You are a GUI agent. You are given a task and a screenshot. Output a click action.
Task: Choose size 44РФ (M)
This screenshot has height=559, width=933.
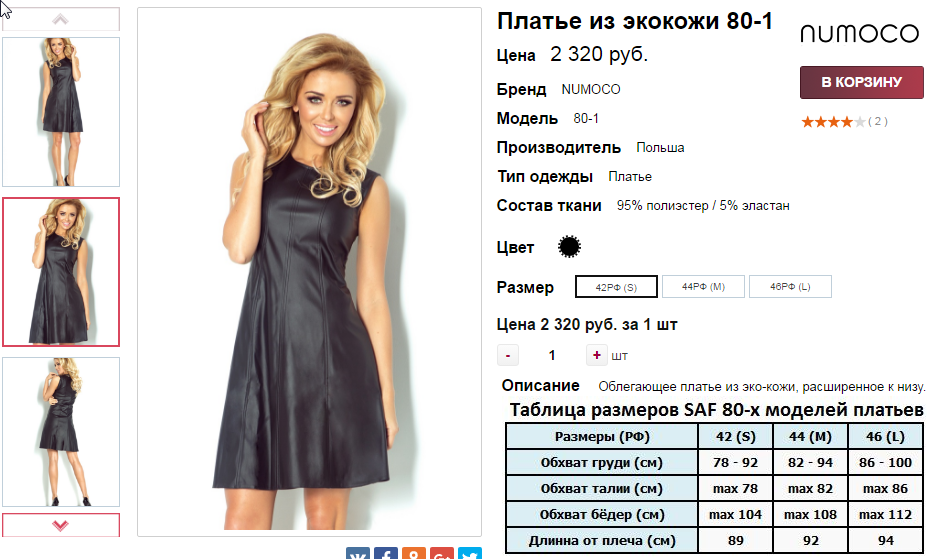(x=703, y=286)
